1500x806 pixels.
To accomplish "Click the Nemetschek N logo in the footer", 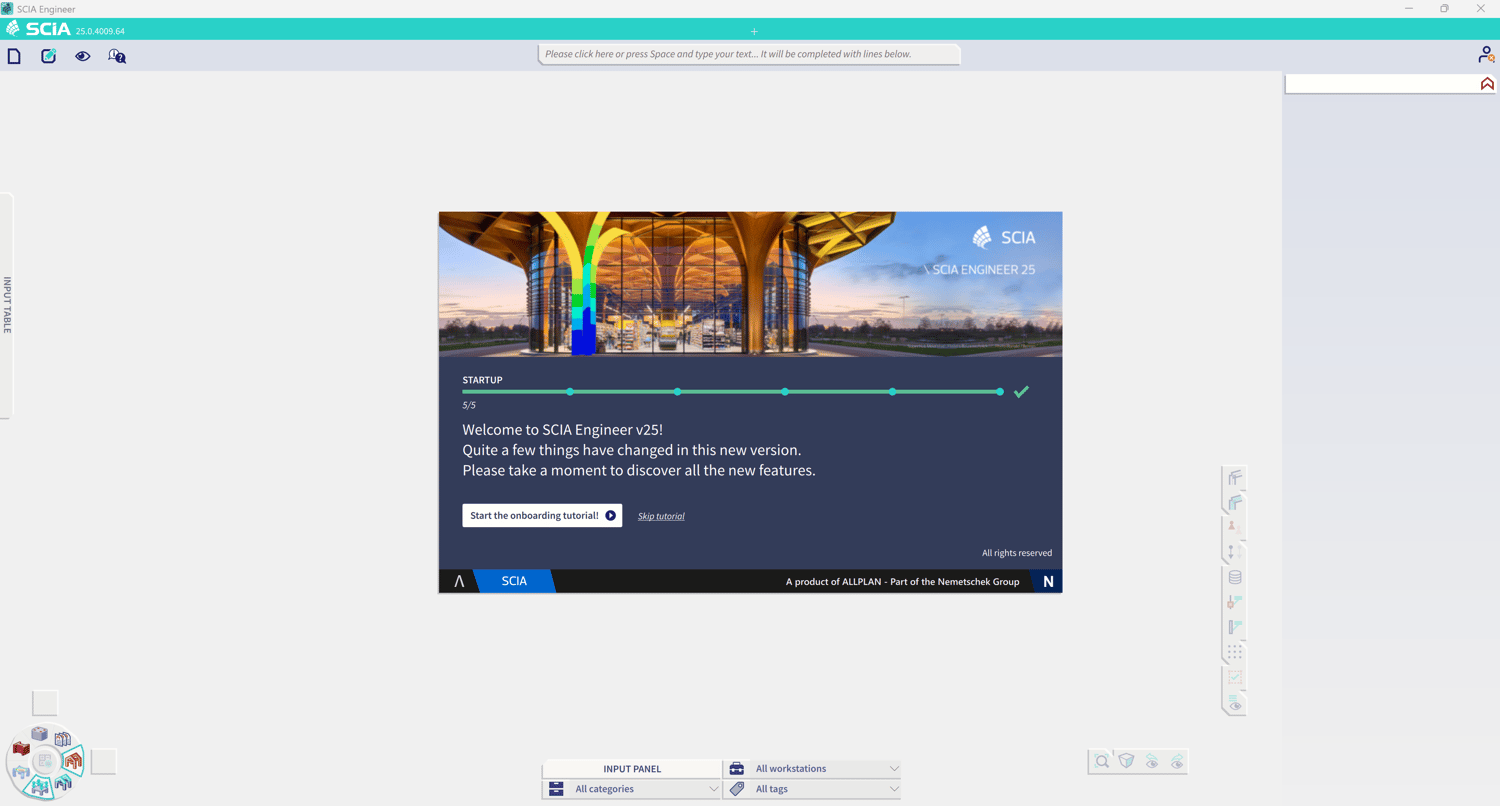I will 1048,581.
